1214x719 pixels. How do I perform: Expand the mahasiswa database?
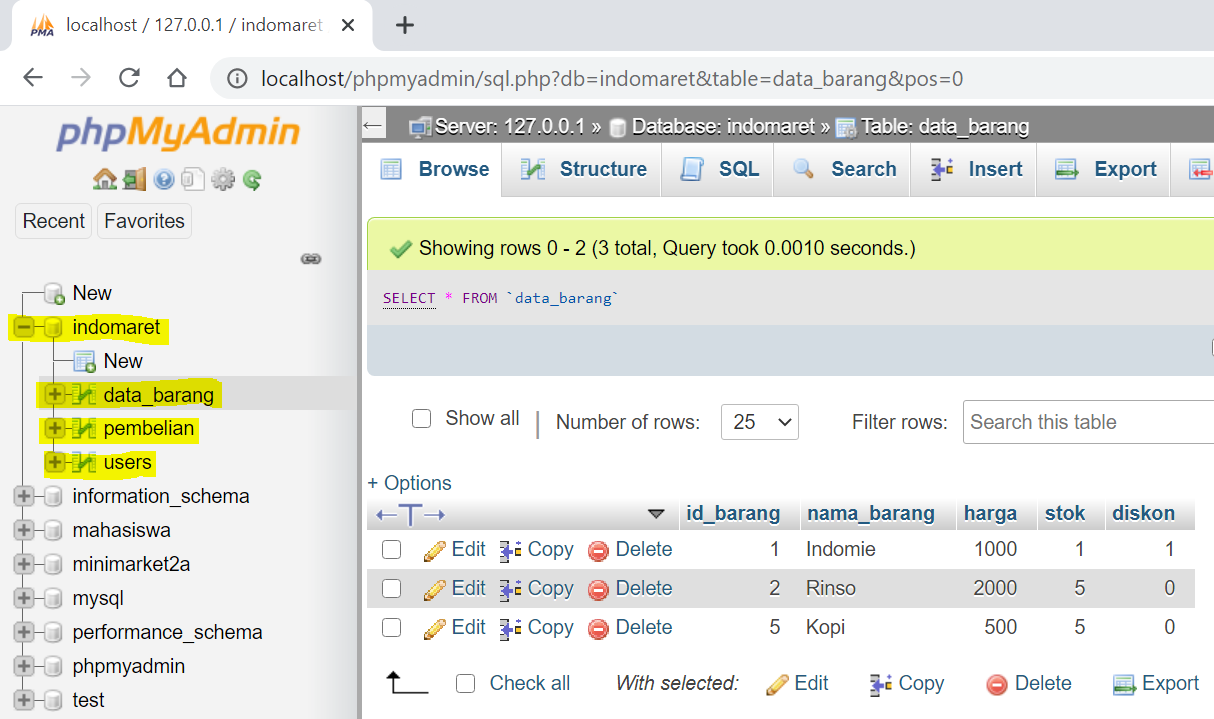click(24, 530)
